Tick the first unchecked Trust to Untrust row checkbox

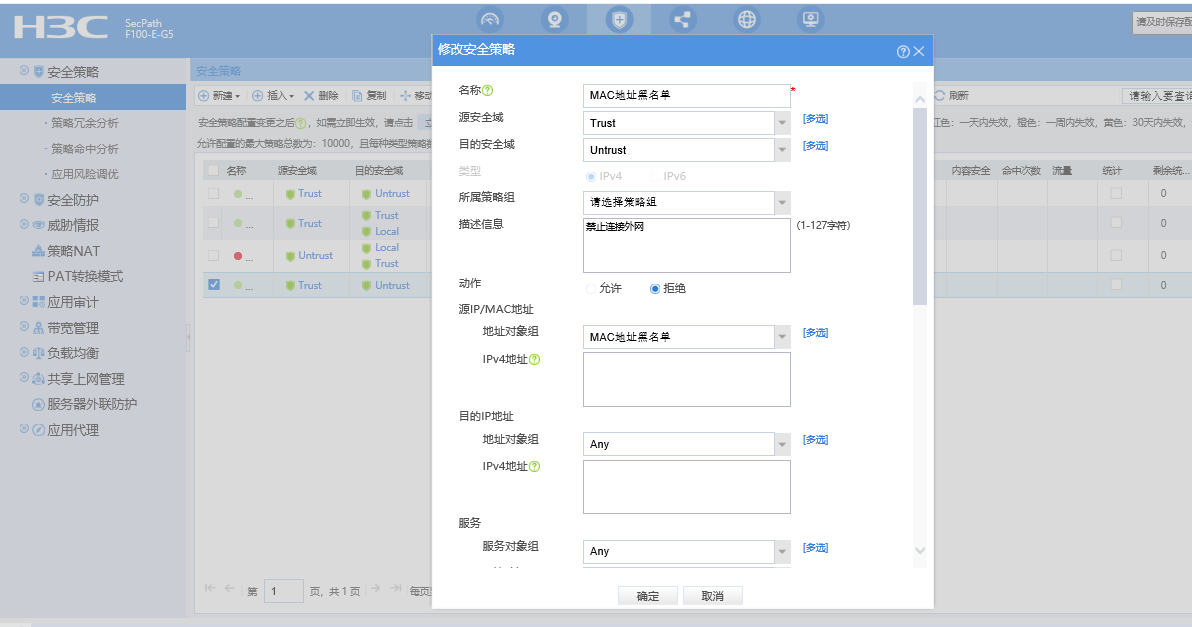click(x=214, y=194)
